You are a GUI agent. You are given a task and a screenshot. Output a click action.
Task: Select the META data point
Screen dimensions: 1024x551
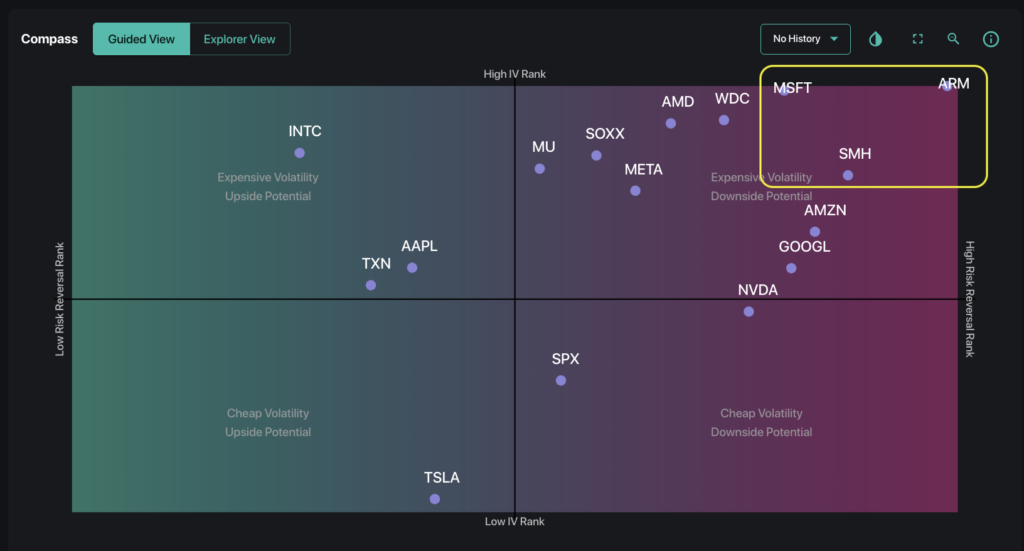tap(635, 190)
